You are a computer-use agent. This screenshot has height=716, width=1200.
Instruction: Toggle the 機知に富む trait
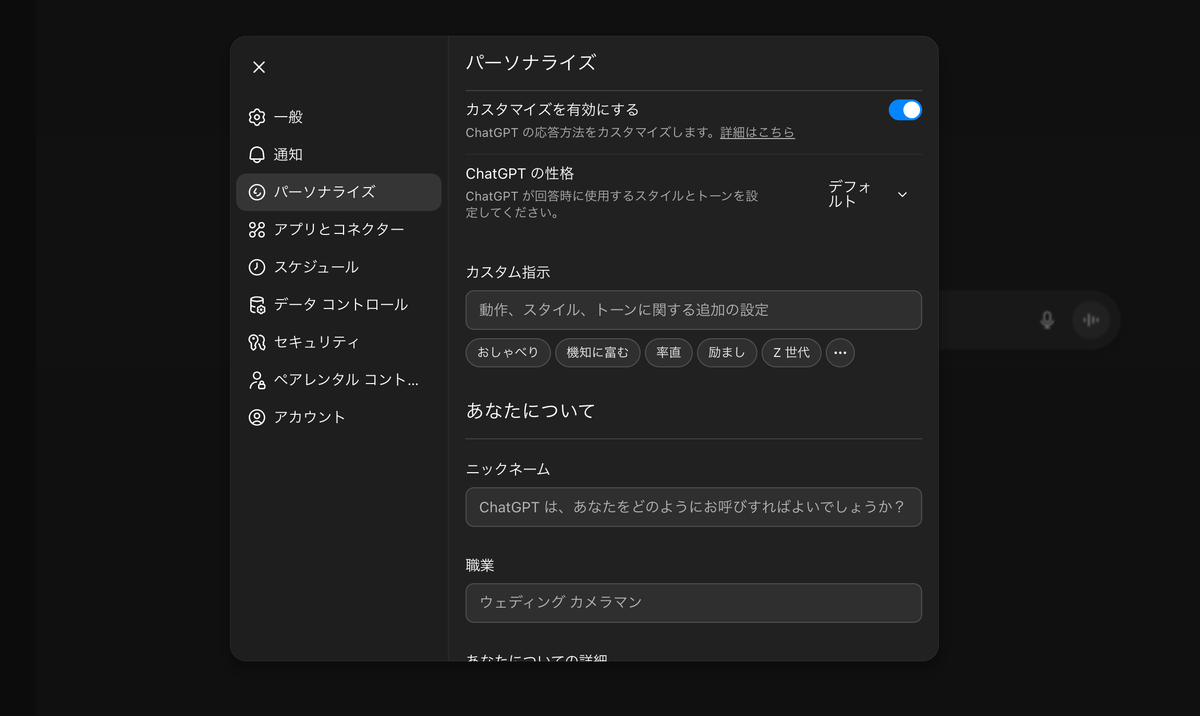(x=597, y=352)
